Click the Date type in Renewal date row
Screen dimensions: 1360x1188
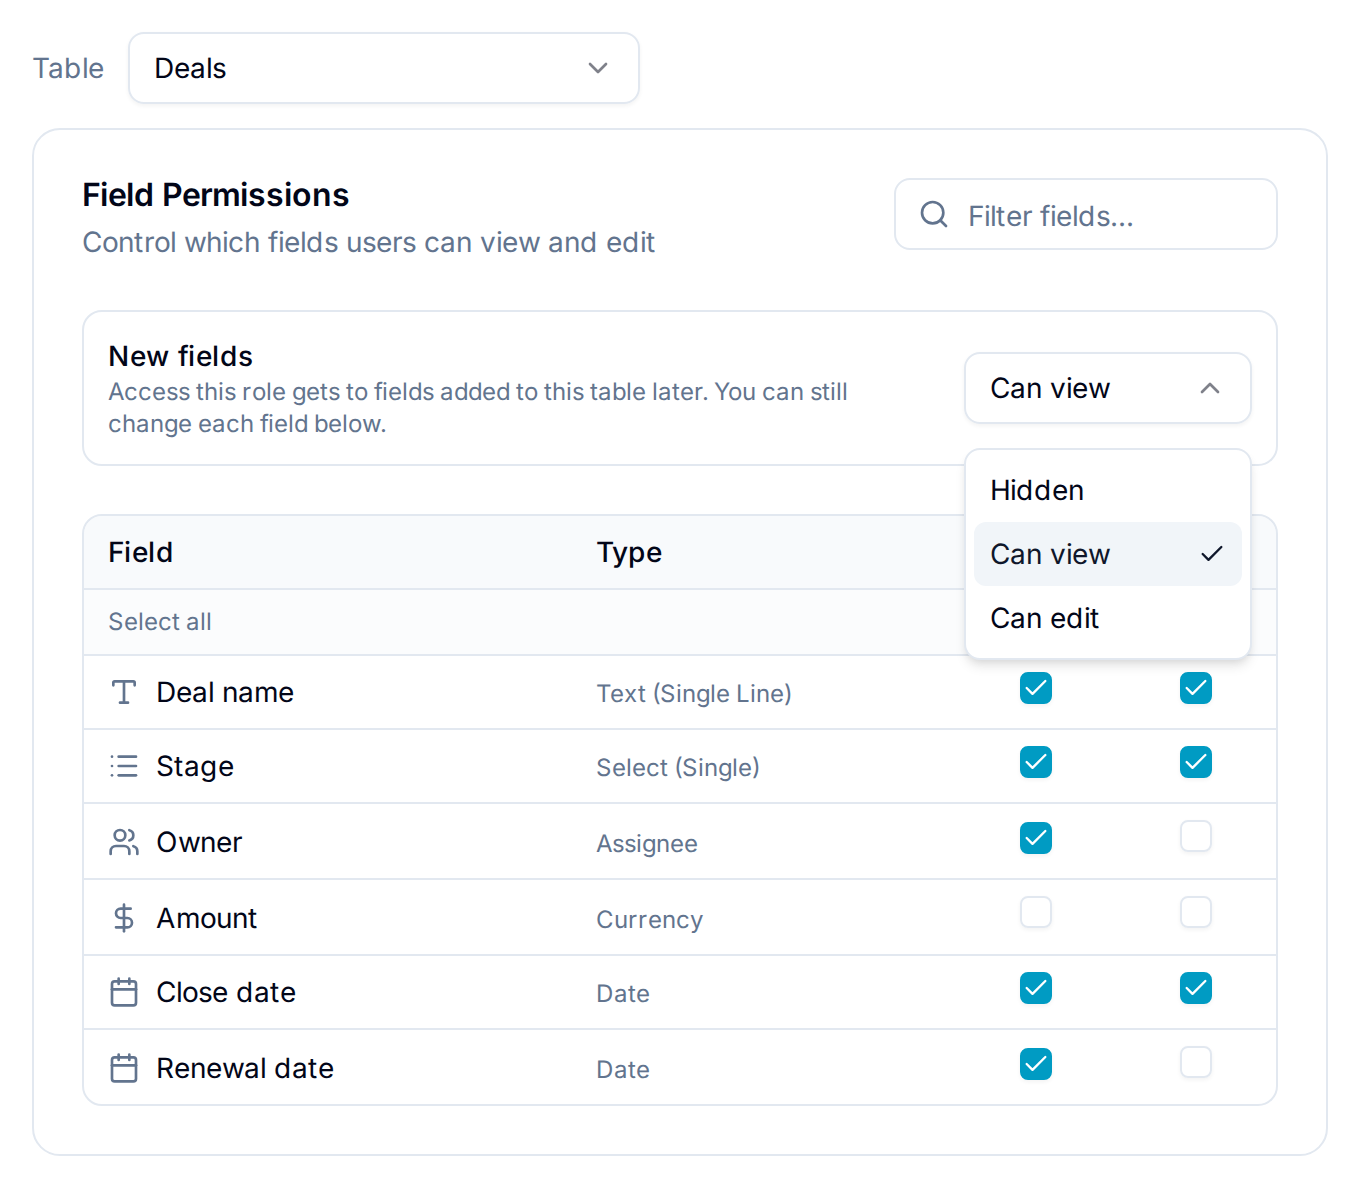point(623,1069)
